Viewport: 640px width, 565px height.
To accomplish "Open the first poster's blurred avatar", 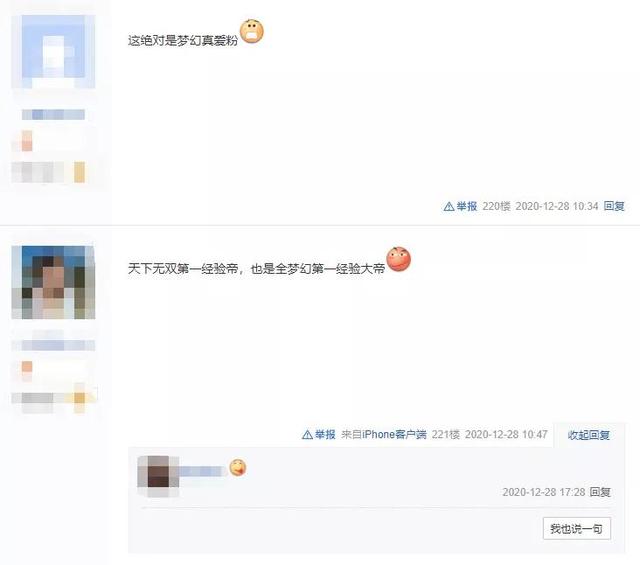I will point(53,52).
